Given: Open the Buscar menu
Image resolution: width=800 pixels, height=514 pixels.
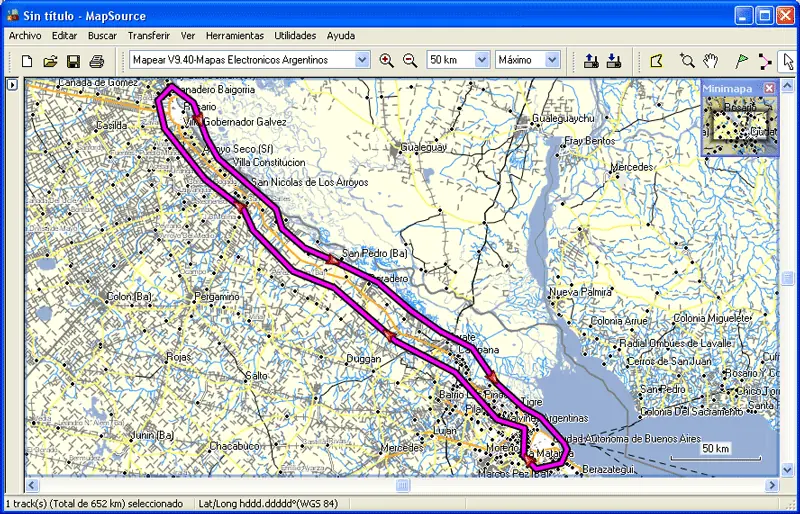Looking at the screenshot, I should (102, 36).
